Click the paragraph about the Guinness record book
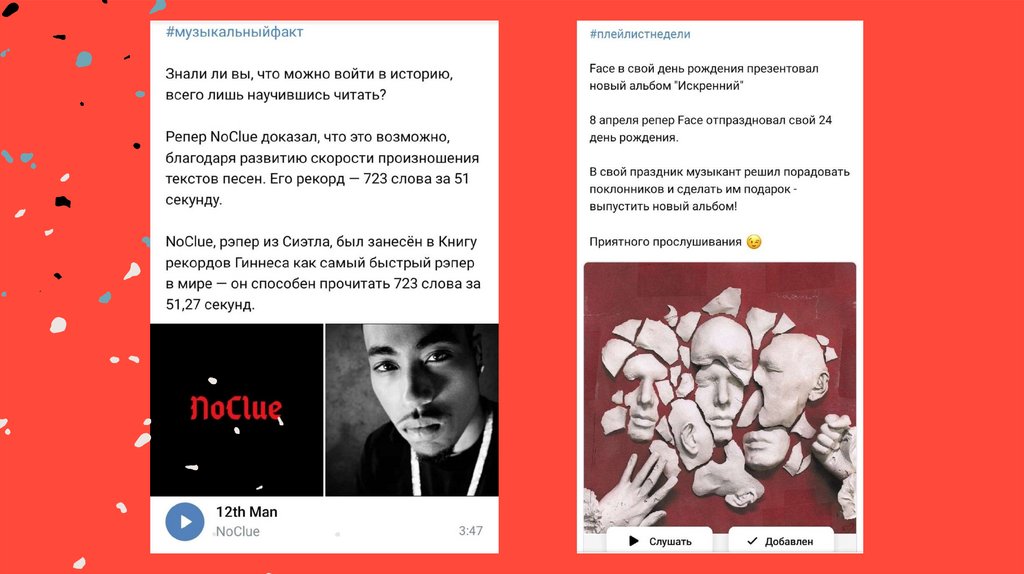1024x574 pixels. point(323,273)
